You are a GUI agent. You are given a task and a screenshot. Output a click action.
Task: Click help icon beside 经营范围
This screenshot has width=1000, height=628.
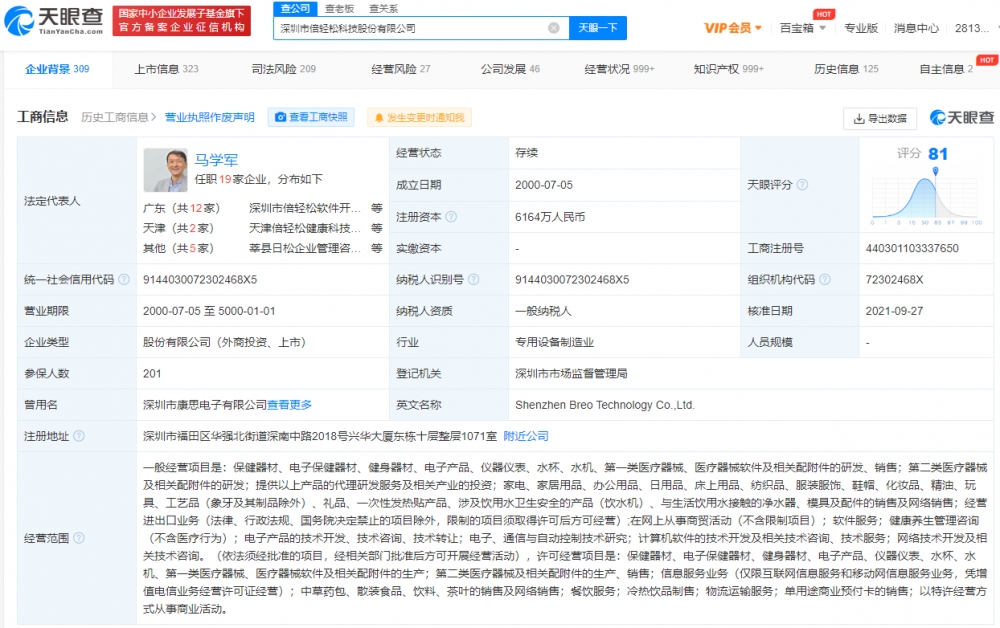coord(78,538)
